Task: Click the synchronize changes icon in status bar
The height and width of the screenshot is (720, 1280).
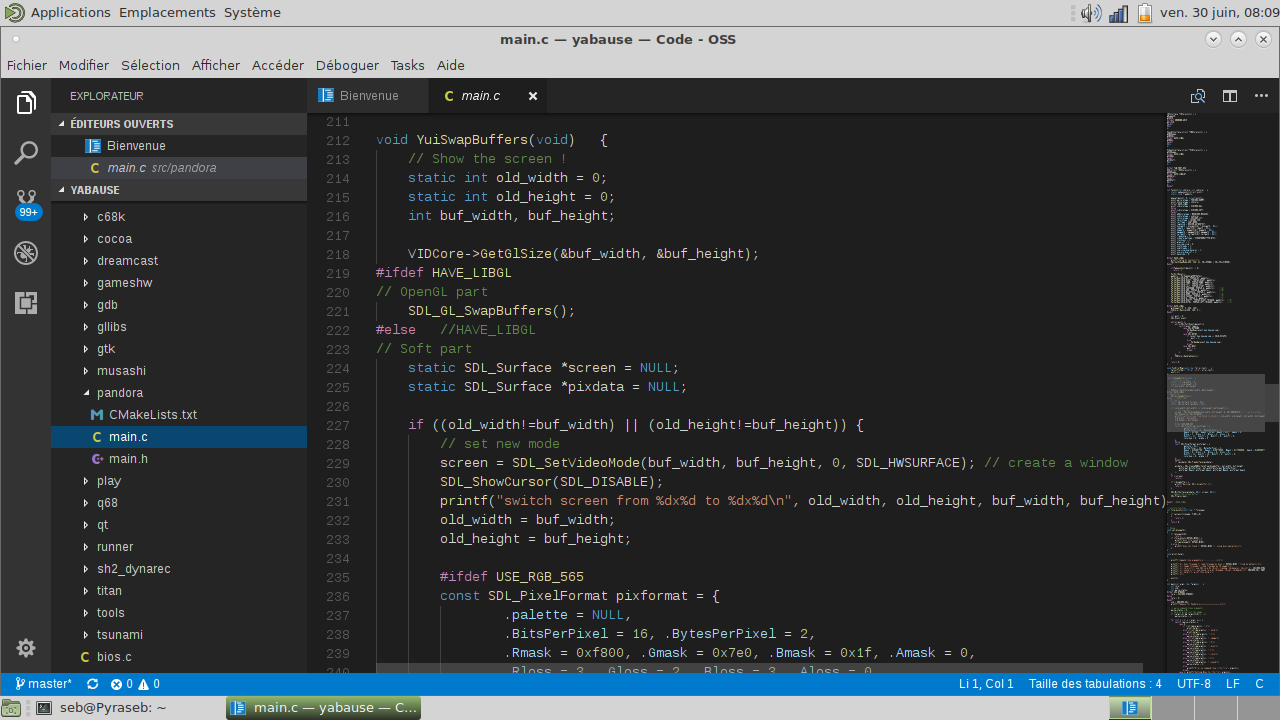Action: pos(93,684)
